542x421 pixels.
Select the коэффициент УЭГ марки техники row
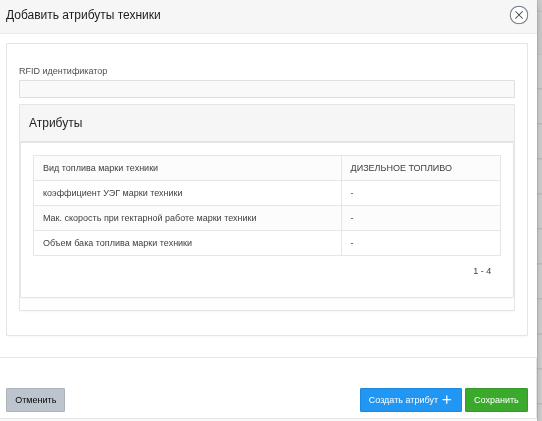coord(267,193)
